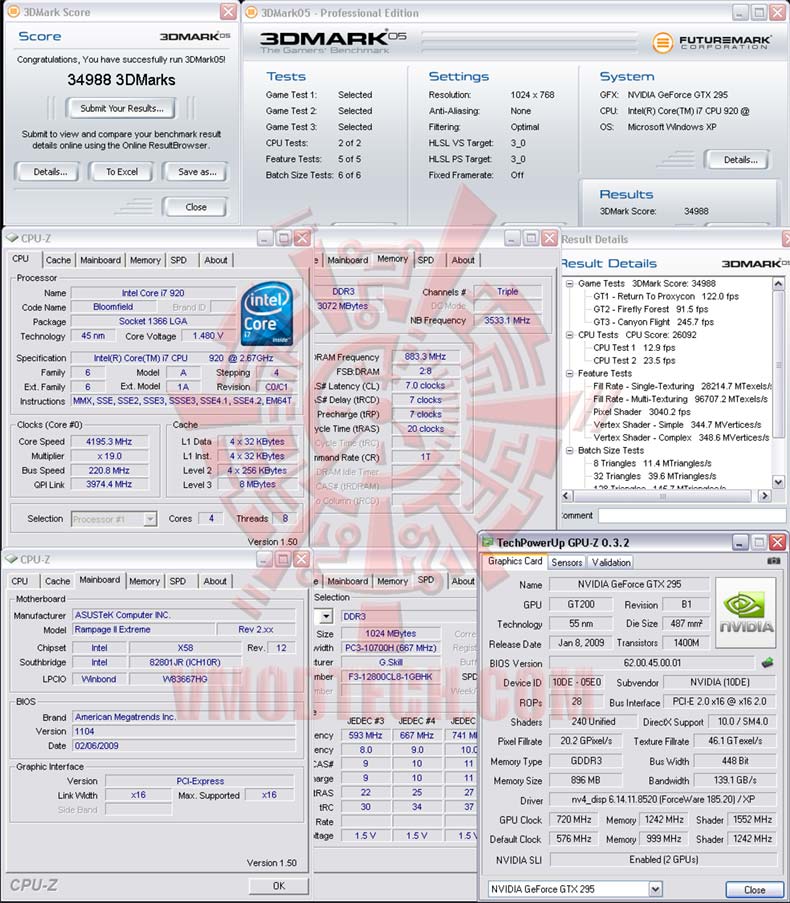Click the Rampage II Extreme model field
Viewport: 790px width, 903px height.
coord(143,629)
